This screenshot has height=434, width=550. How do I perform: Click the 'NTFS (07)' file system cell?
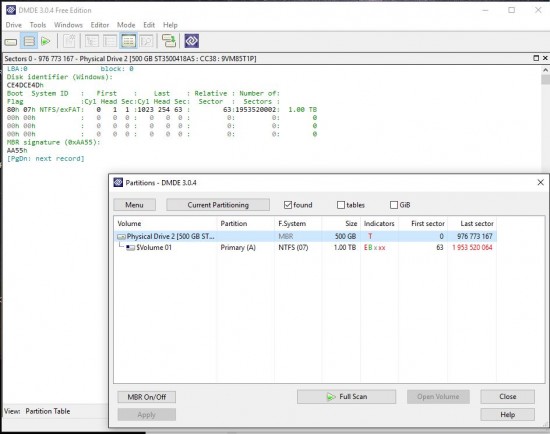tap(293, 247)
